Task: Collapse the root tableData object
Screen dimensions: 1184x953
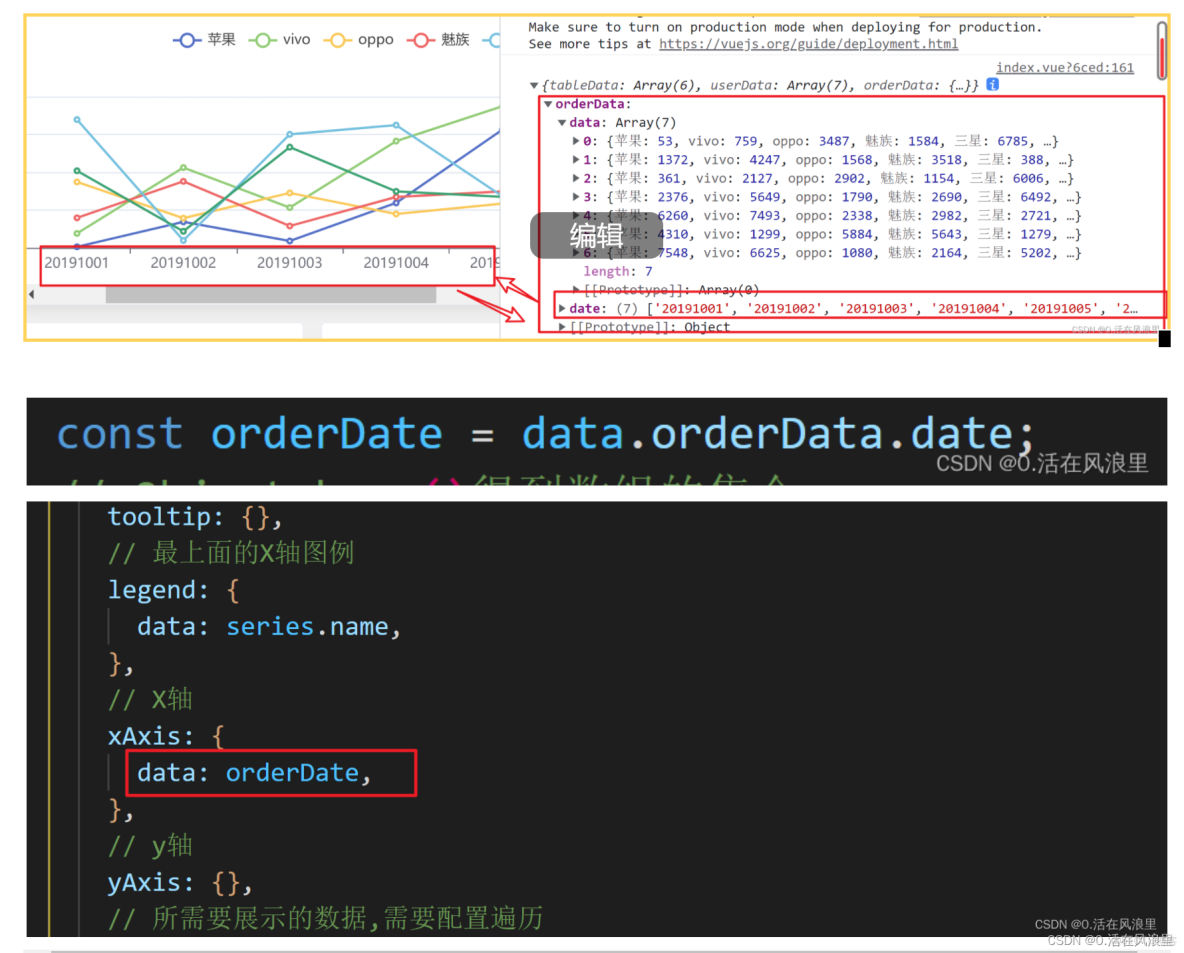Action: 534,85
